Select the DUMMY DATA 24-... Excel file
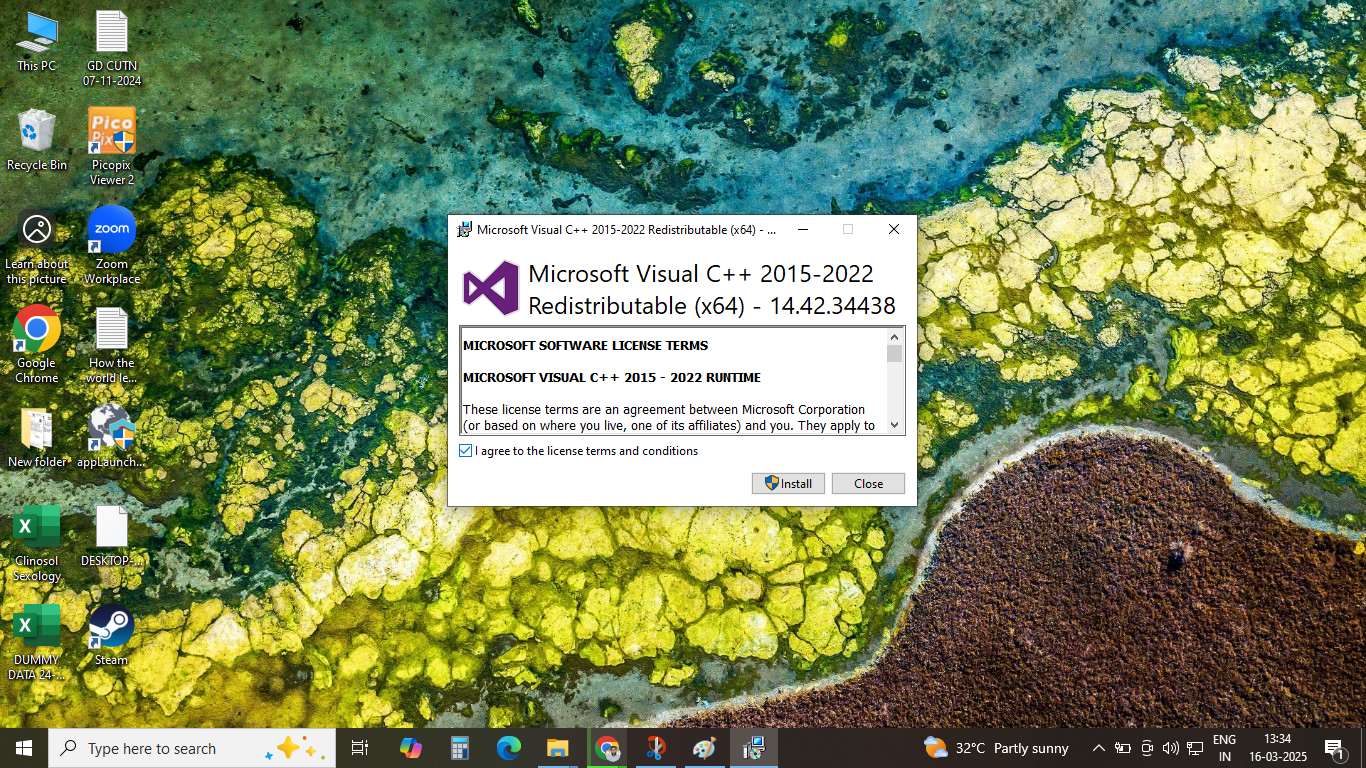1366x768 pixels. pyautogui.click(x=37, y=642)
